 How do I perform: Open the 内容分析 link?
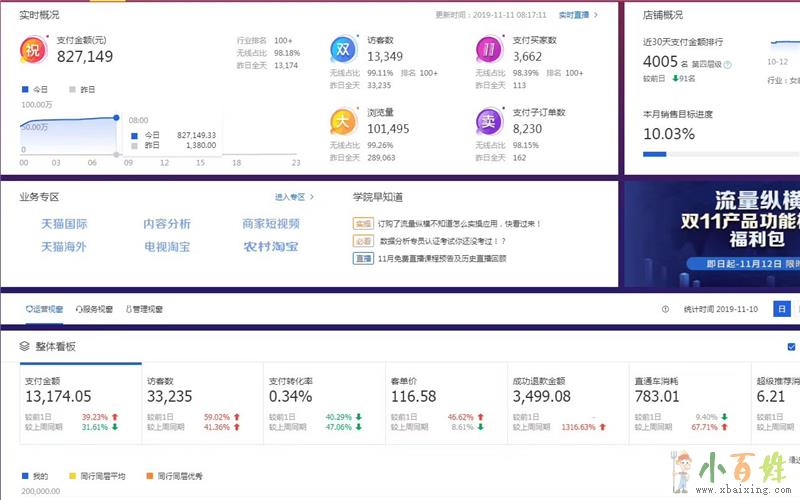tap(167, 224)
